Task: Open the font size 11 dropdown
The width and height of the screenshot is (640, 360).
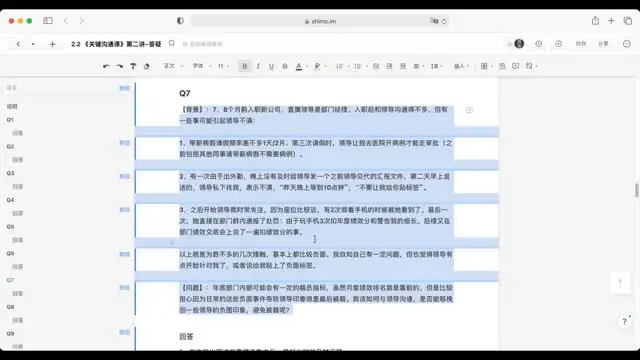Action: point(223,66)
